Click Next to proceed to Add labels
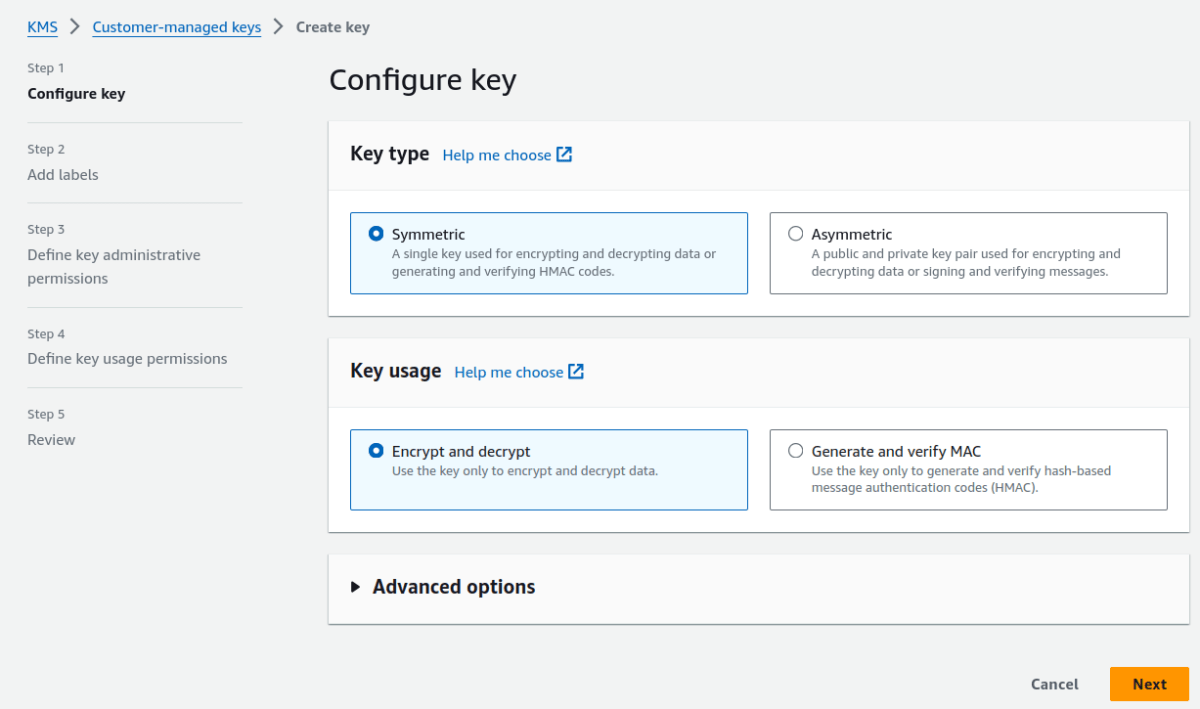 pyautogui.click(x=1149, y=684)
